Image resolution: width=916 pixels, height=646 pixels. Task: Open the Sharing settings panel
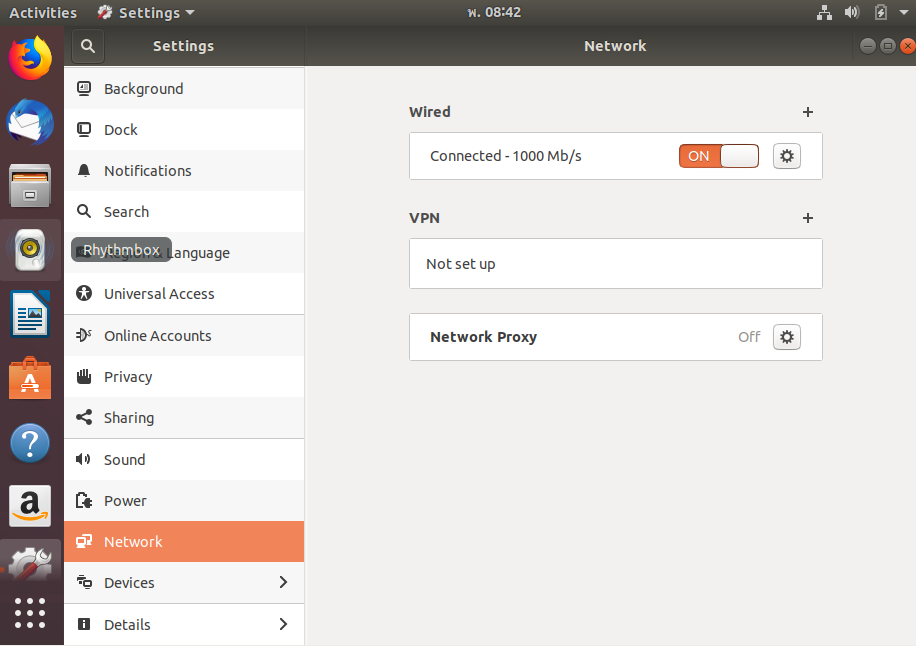[129, 417]
